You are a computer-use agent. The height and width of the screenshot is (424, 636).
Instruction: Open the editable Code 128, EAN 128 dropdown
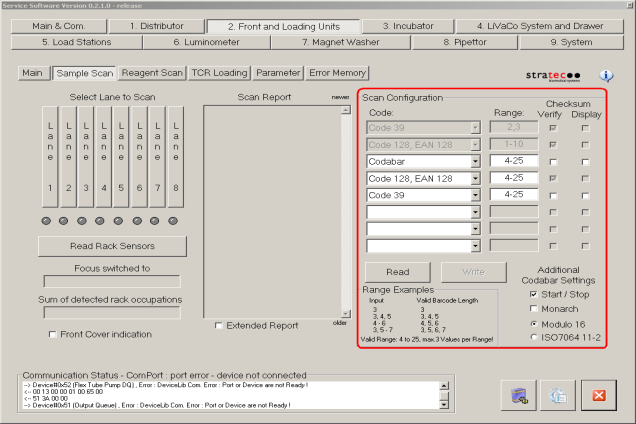(x=475, y=178)
